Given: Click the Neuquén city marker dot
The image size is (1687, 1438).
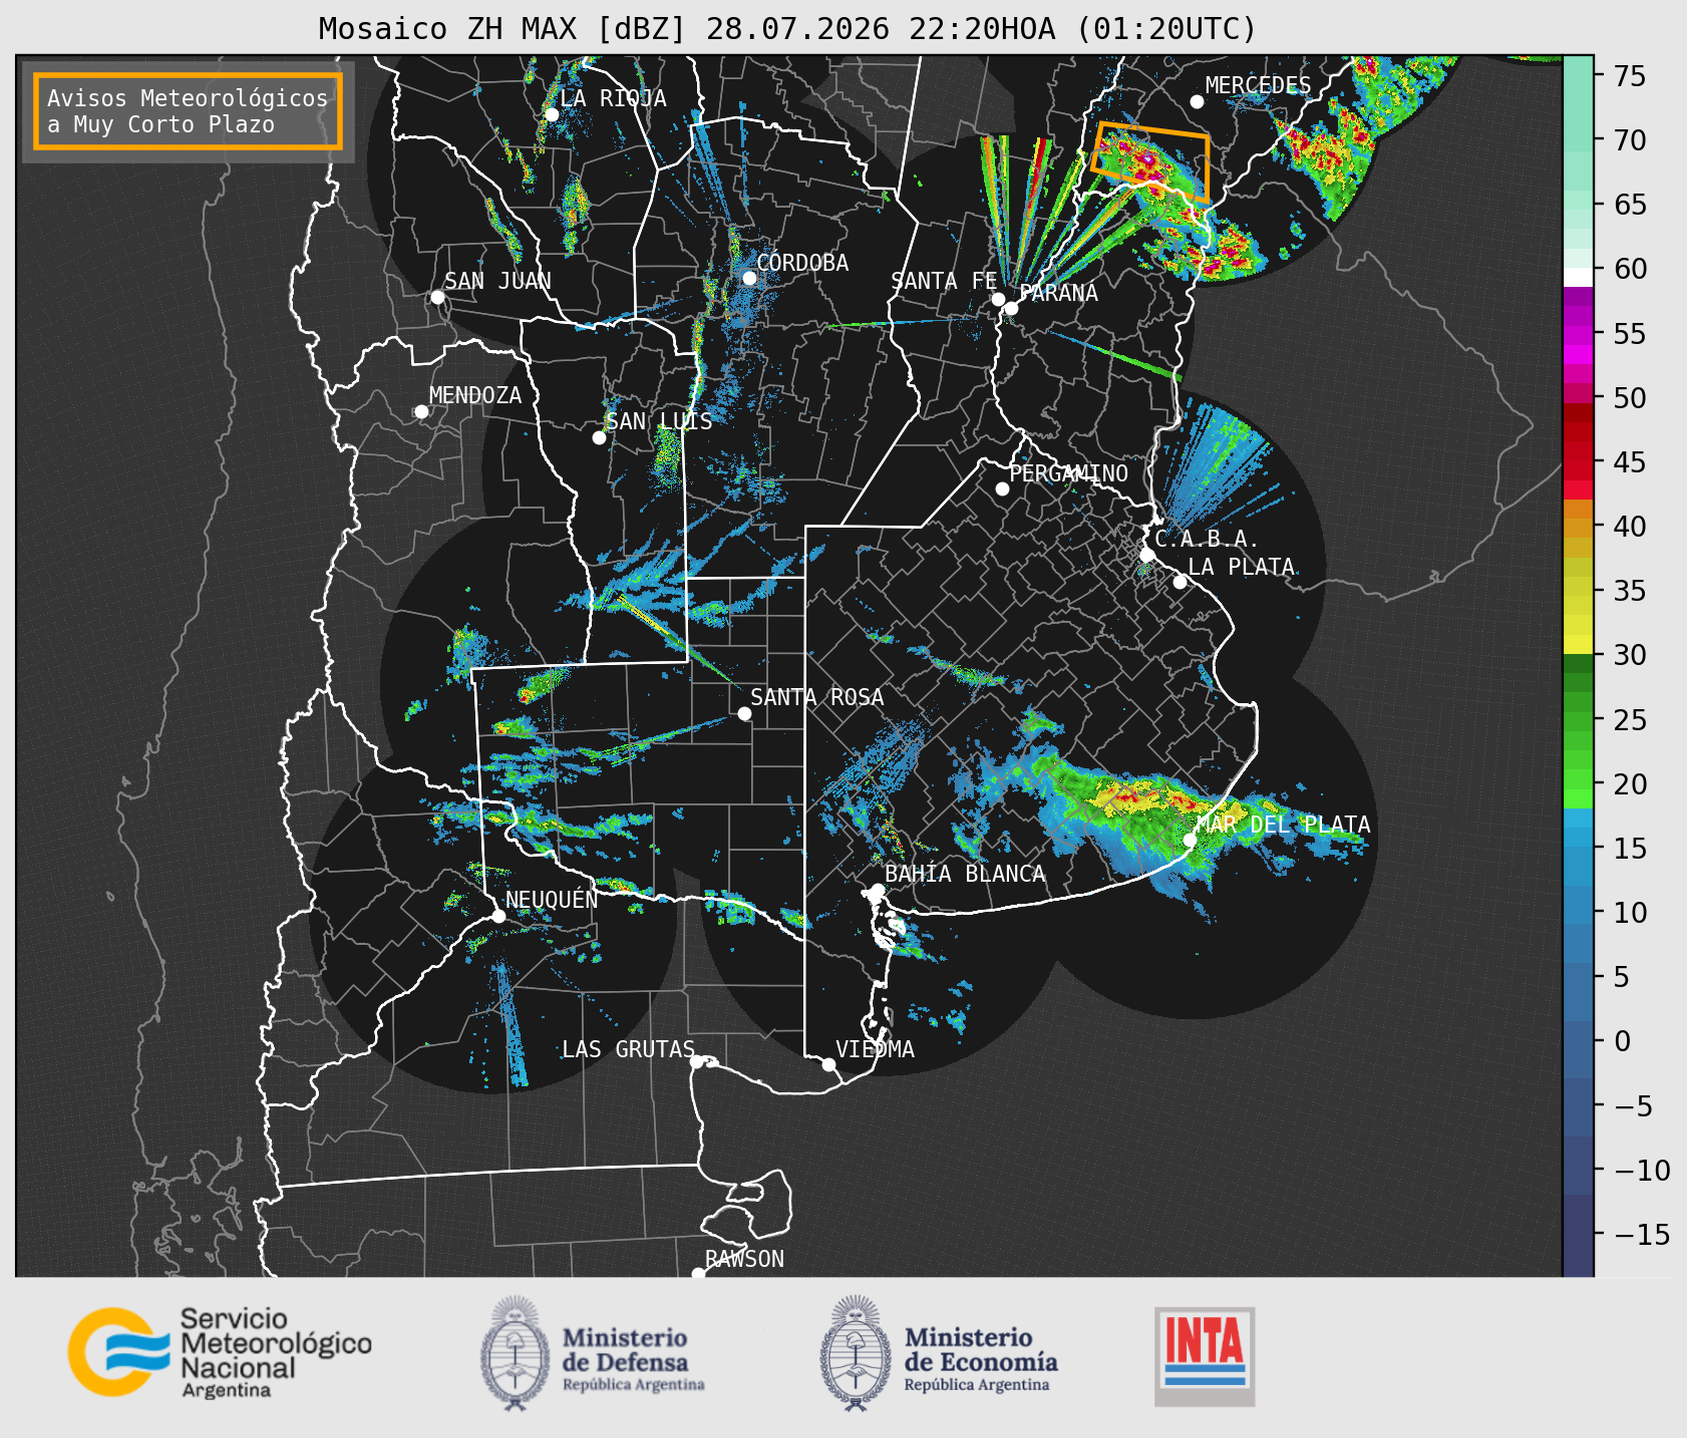Looking at the screenshot, I should click(498, 916).
